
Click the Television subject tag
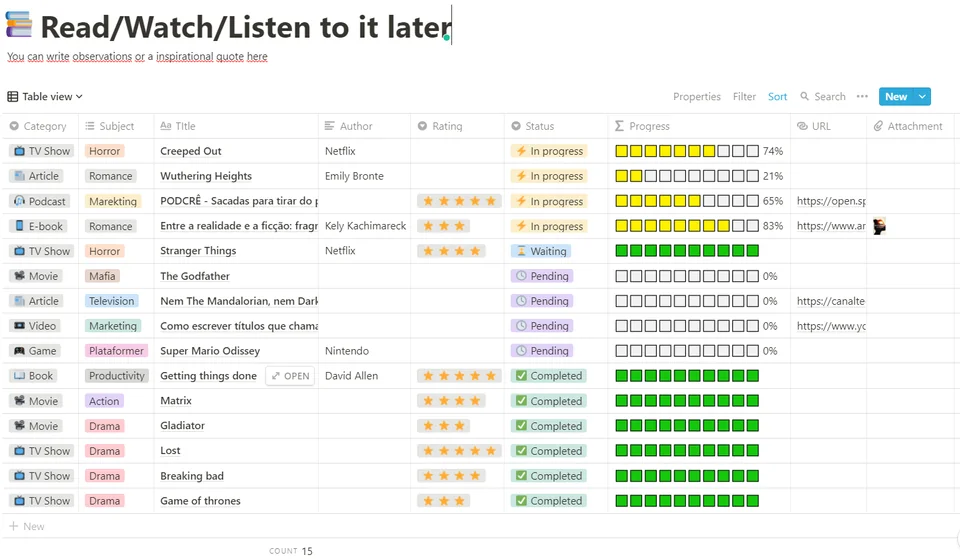point(111,301)
